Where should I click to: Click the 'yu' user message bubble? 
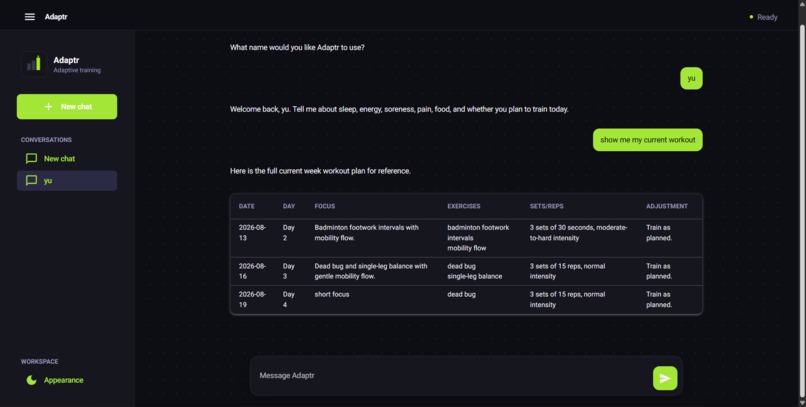pos(691,78)
